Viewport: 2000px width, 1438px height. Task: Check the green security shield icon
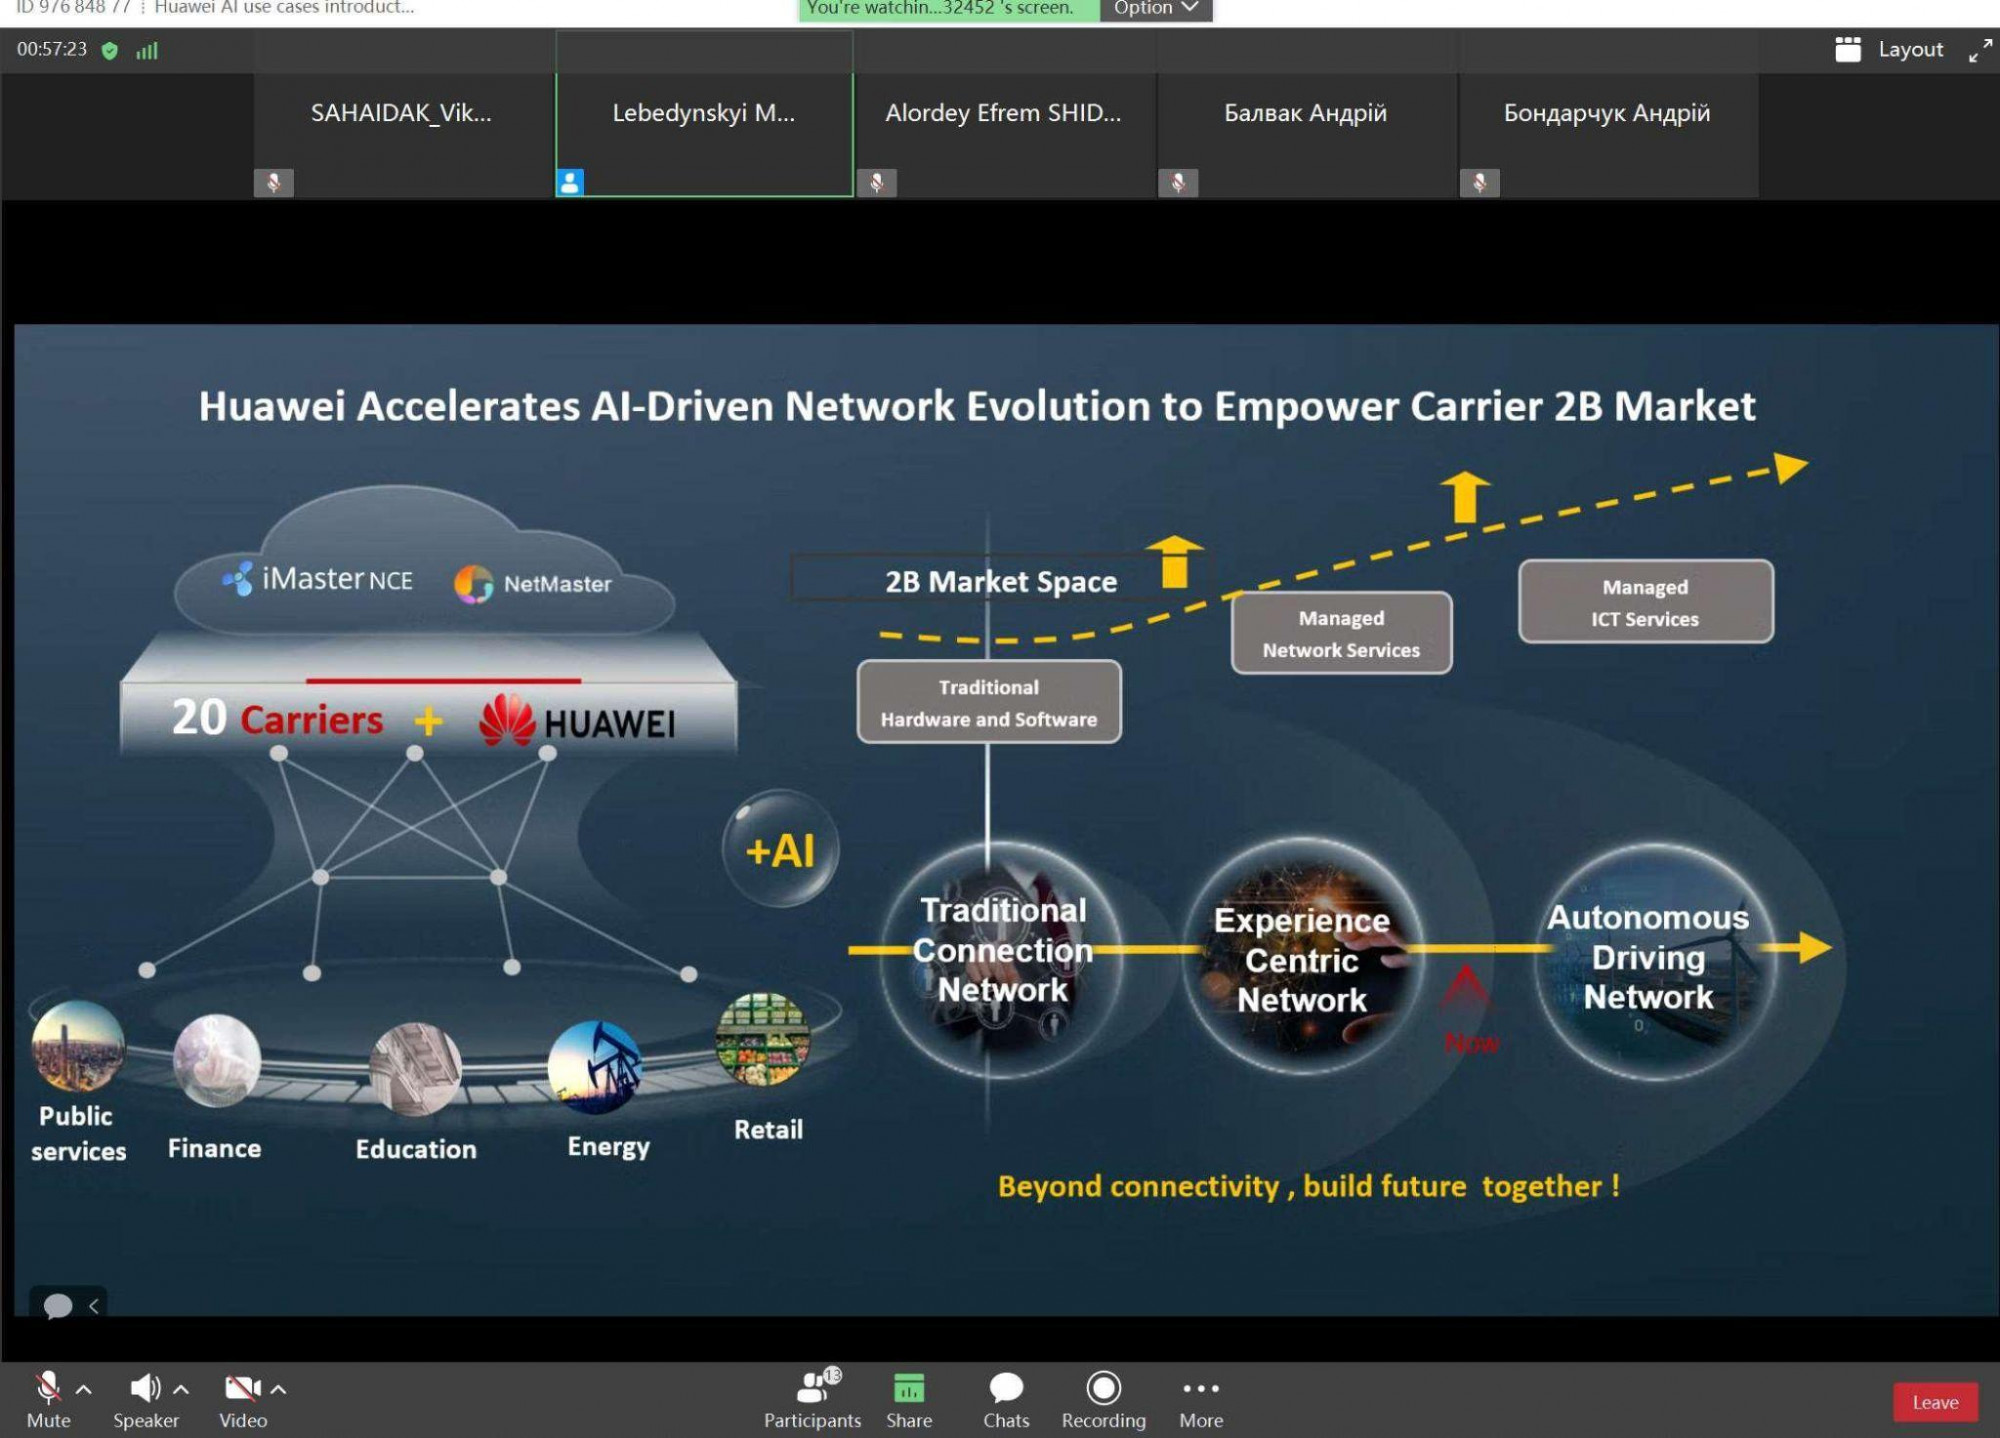point(110,50)
